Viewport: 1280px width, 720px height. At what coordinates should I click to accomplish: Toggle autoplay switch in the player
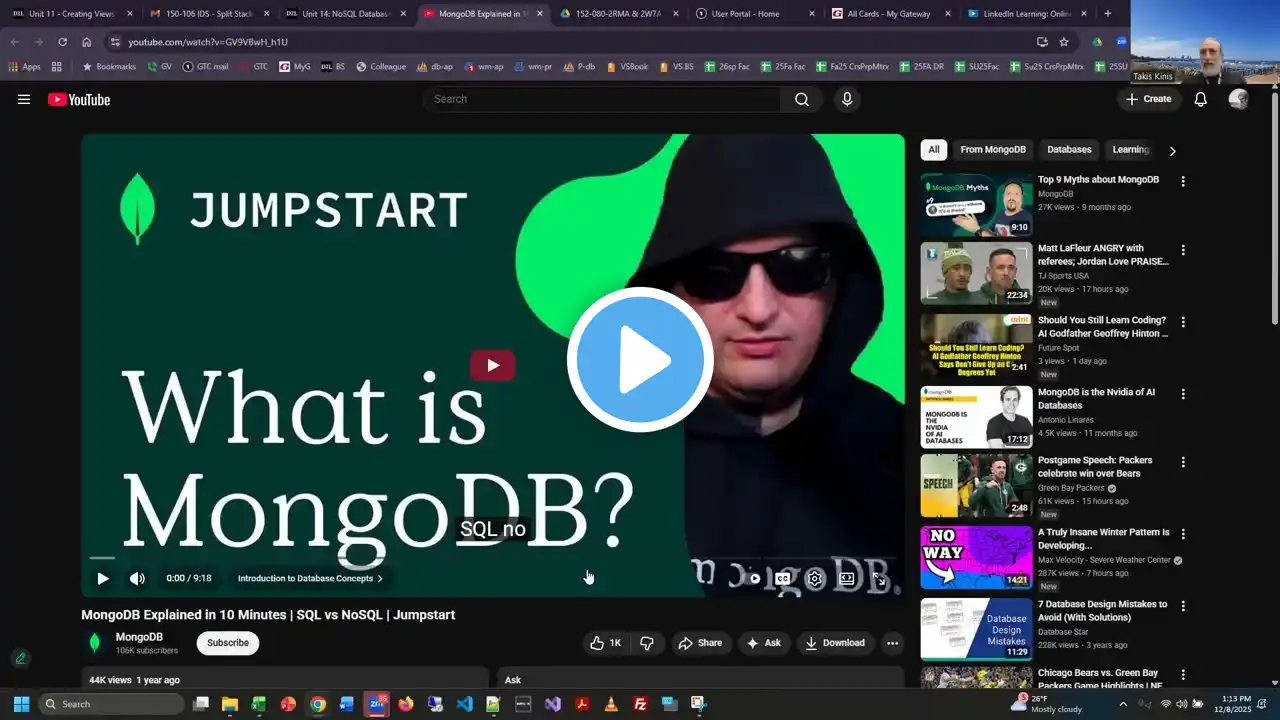pos(753,578)
